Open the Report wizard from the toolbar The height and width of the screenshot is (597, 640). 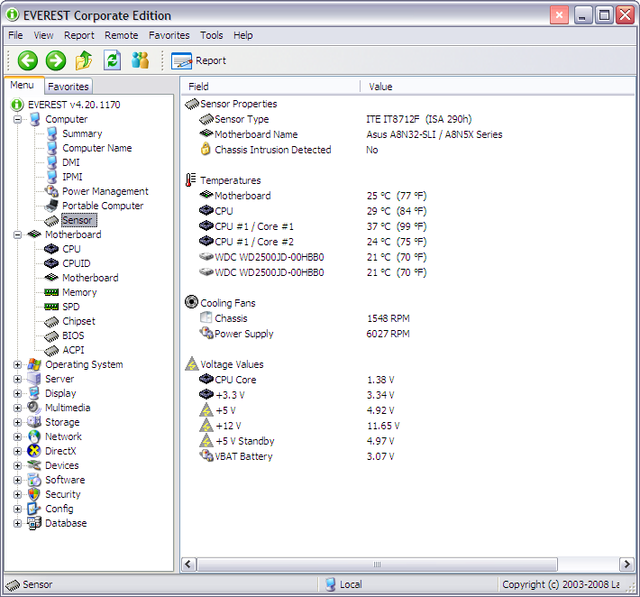click(x=198, y=61)
